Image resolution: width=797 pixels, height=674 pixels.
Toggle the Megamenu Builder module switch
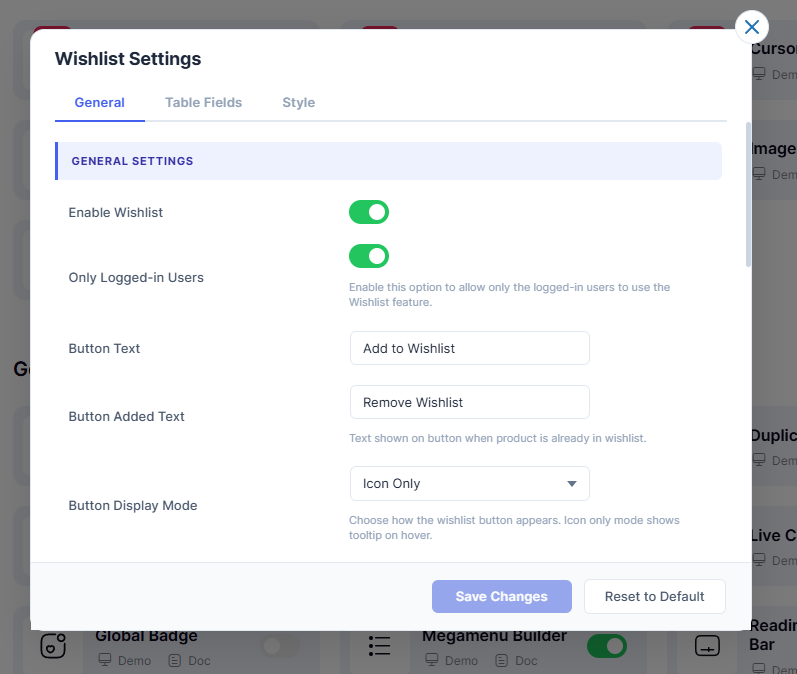[606, 646]
